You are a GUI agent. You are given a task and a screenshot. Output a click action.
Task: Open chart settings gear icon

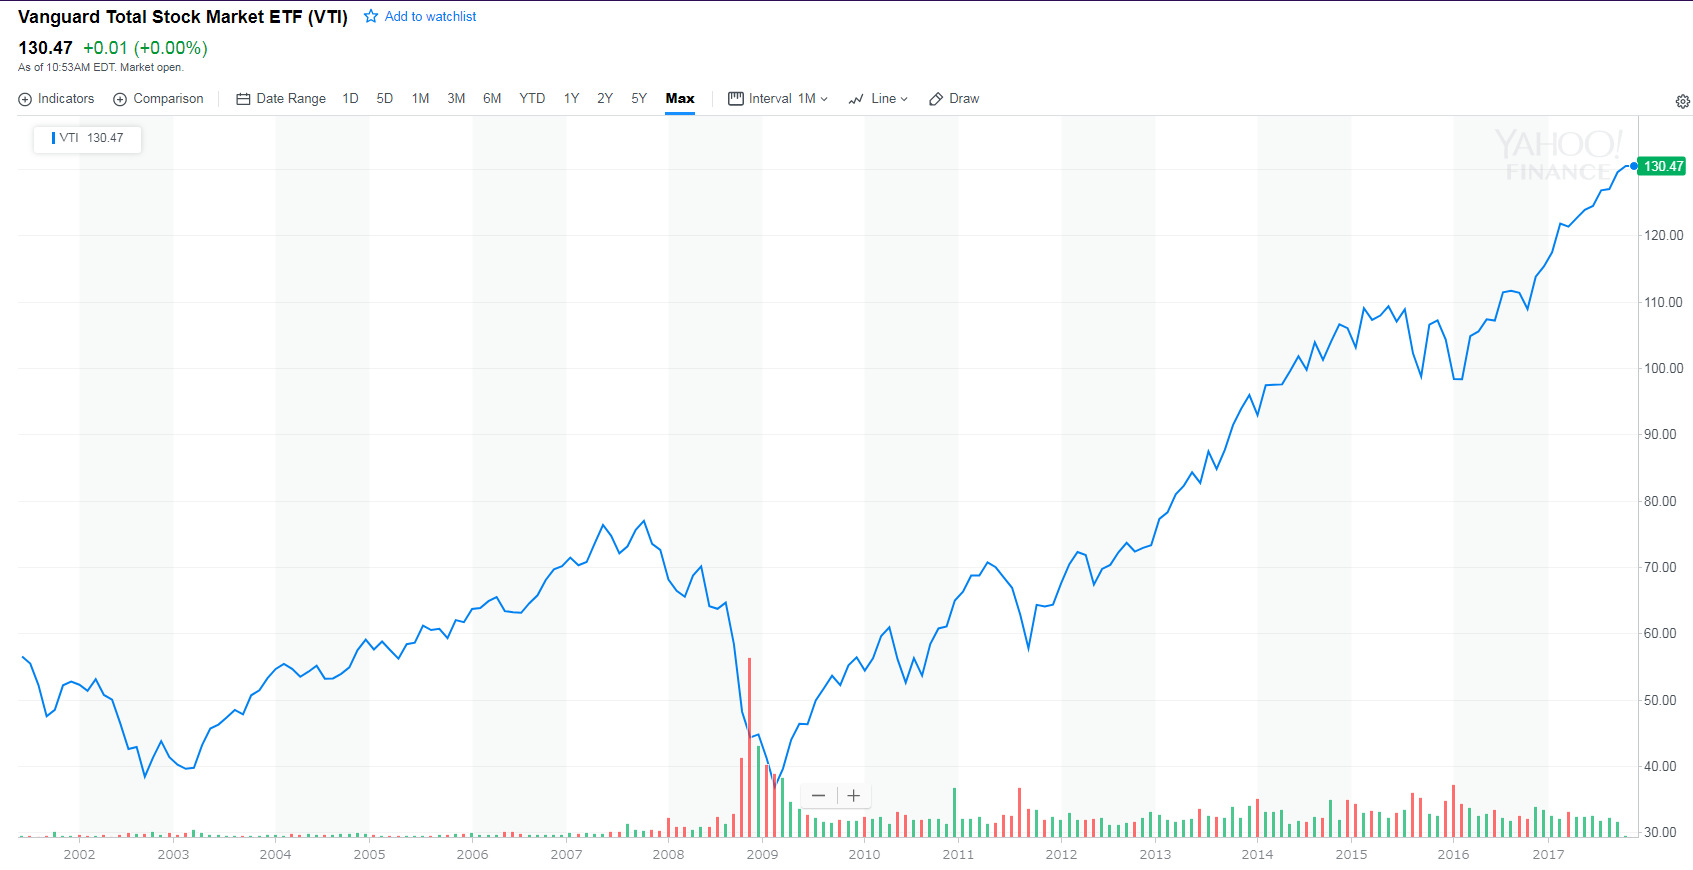[x=1682, y=101]
